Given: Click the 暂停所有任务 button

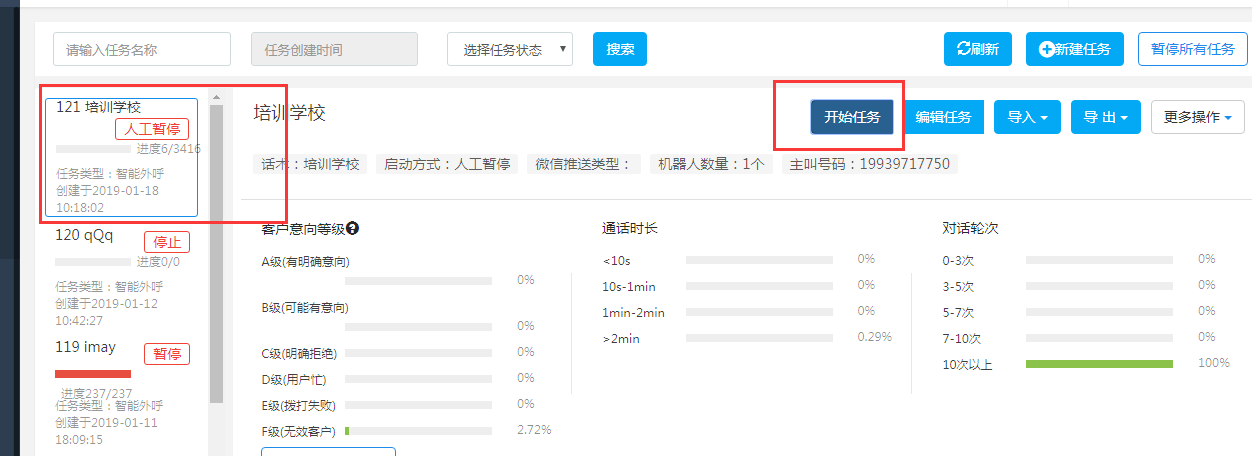Looking at the screenshot, I should [1192, 49].
